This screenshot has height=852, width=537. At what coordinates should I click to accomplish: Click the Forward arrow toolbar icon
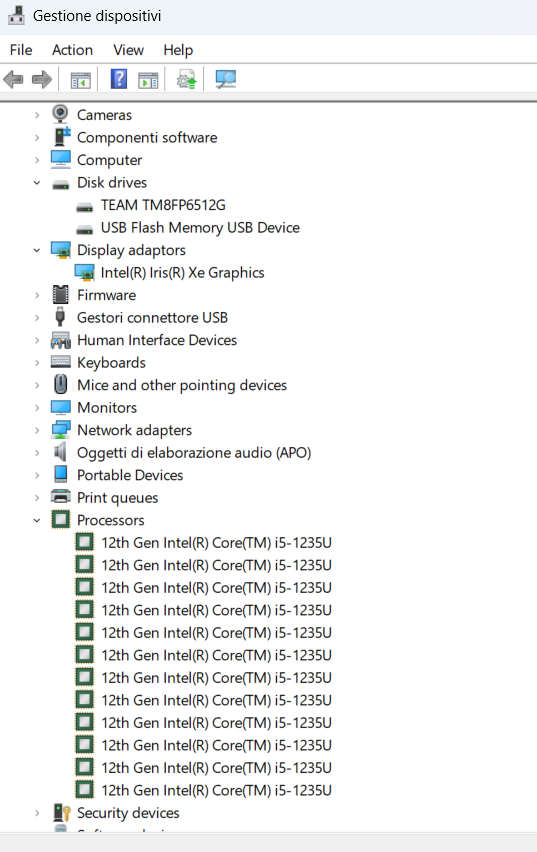42,80
